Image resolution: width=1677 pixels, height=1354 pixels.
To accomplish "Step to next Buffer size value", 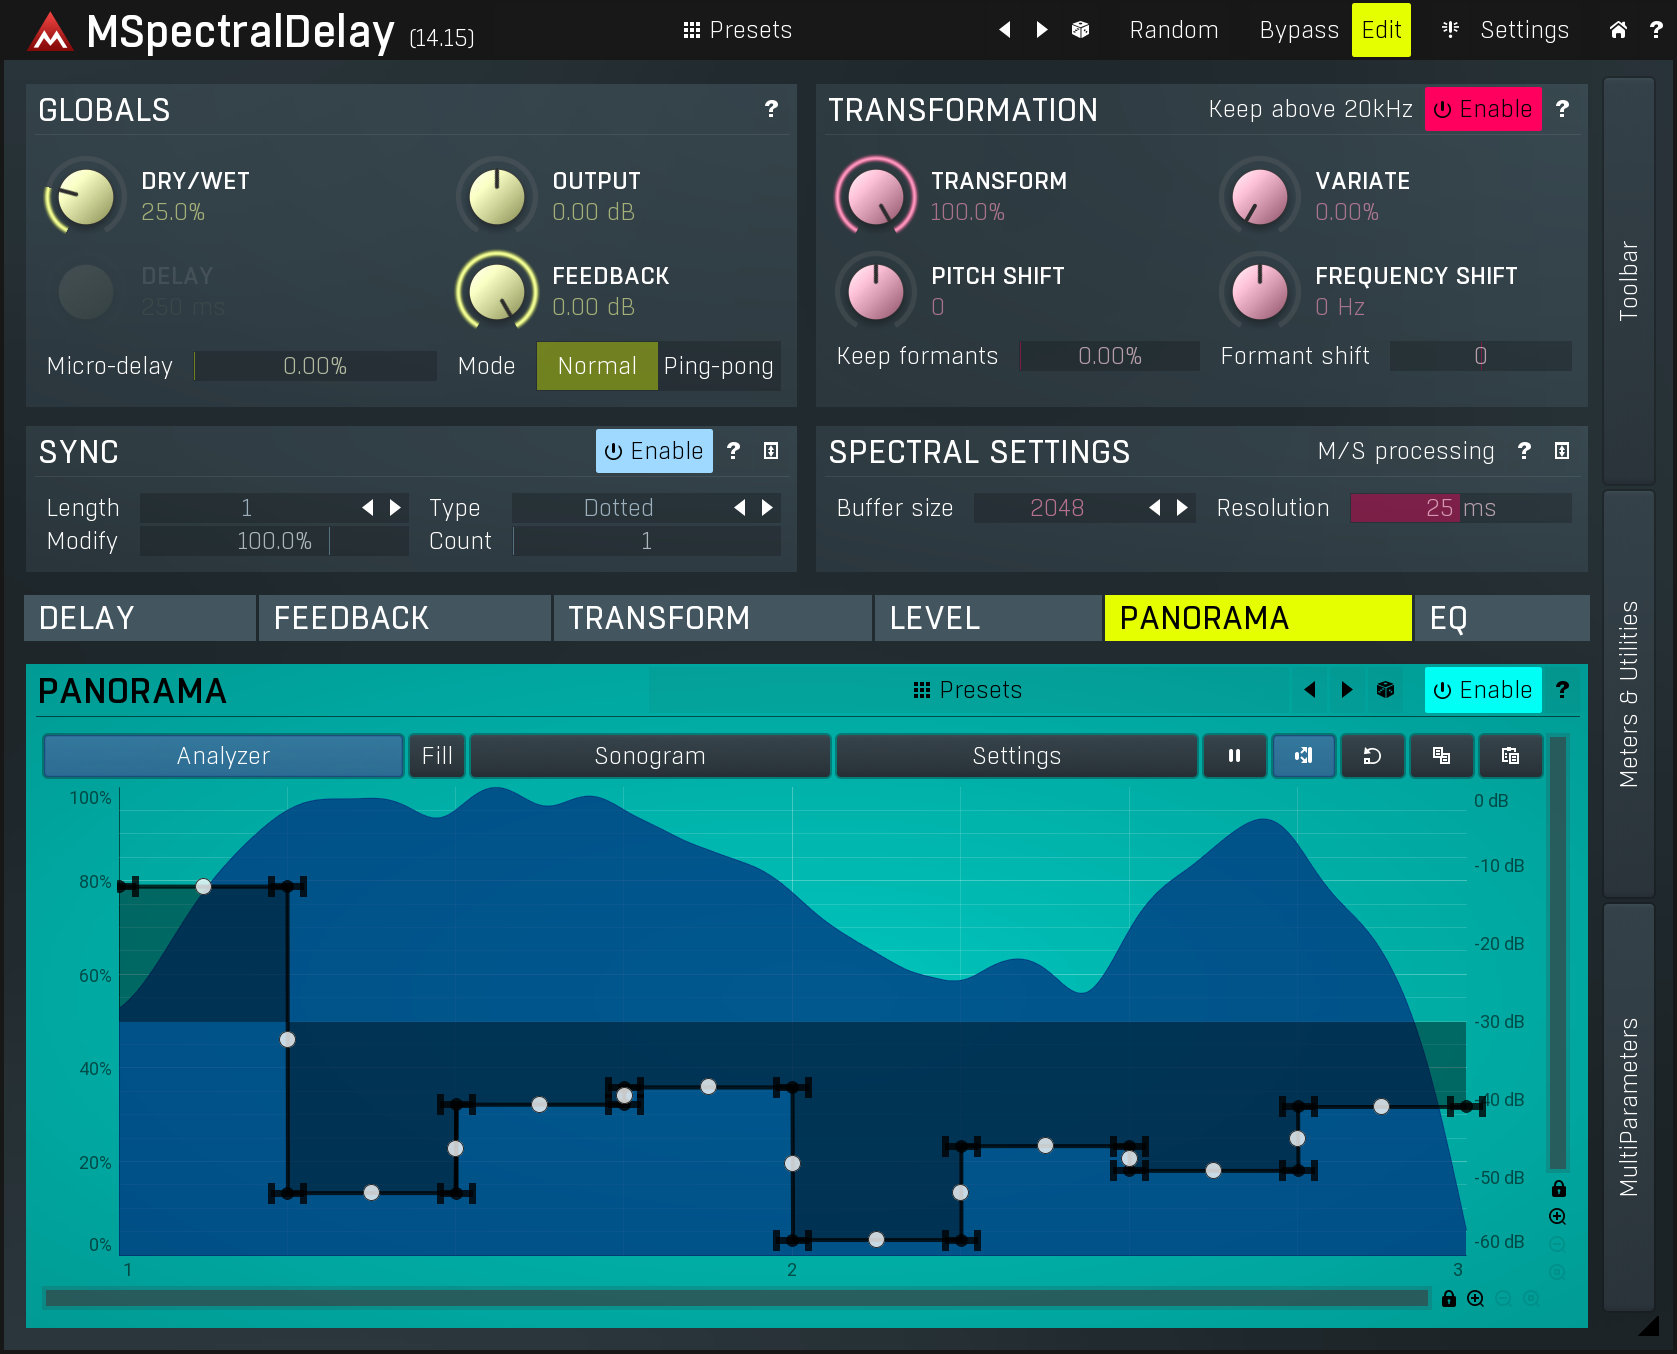I will click(1182, 508).
